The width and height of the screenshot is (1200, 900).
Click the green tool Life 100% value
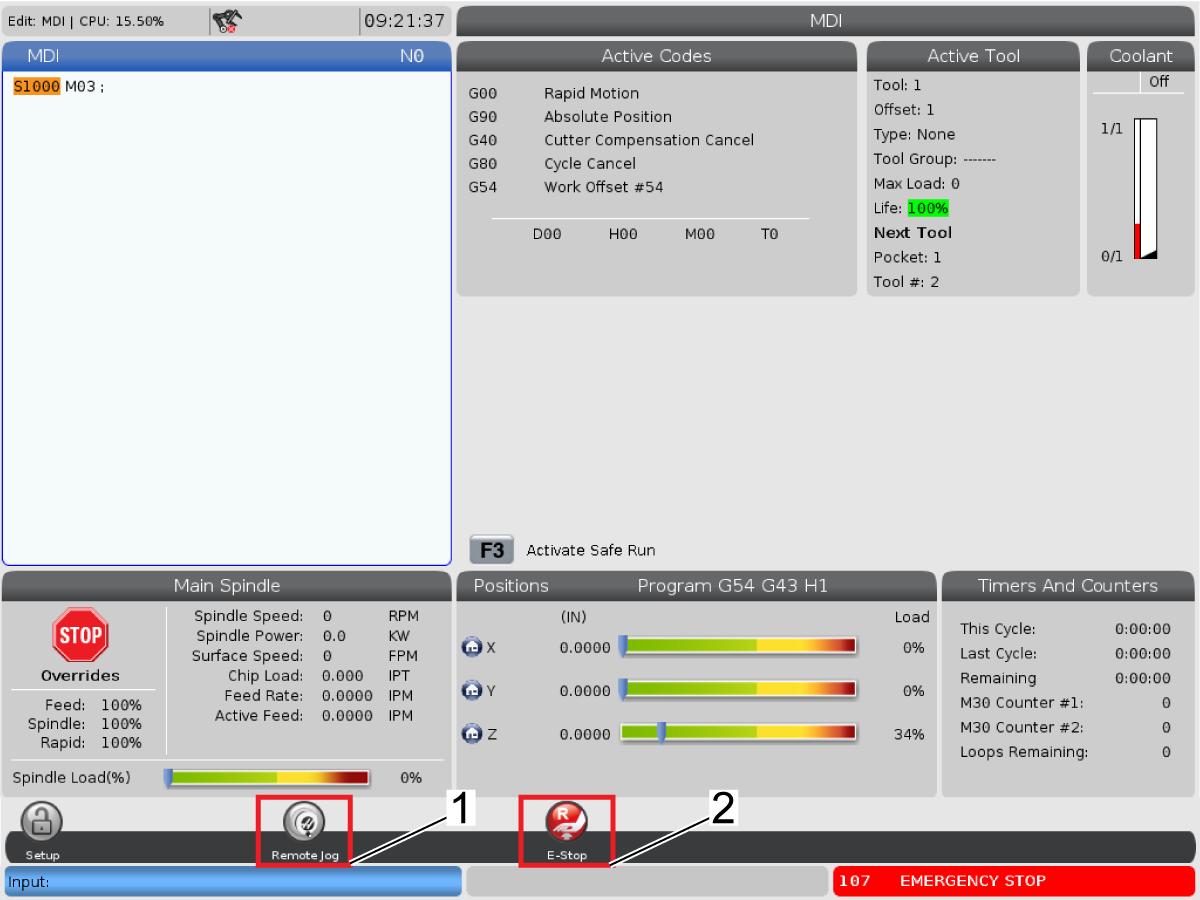pos(927,208)
